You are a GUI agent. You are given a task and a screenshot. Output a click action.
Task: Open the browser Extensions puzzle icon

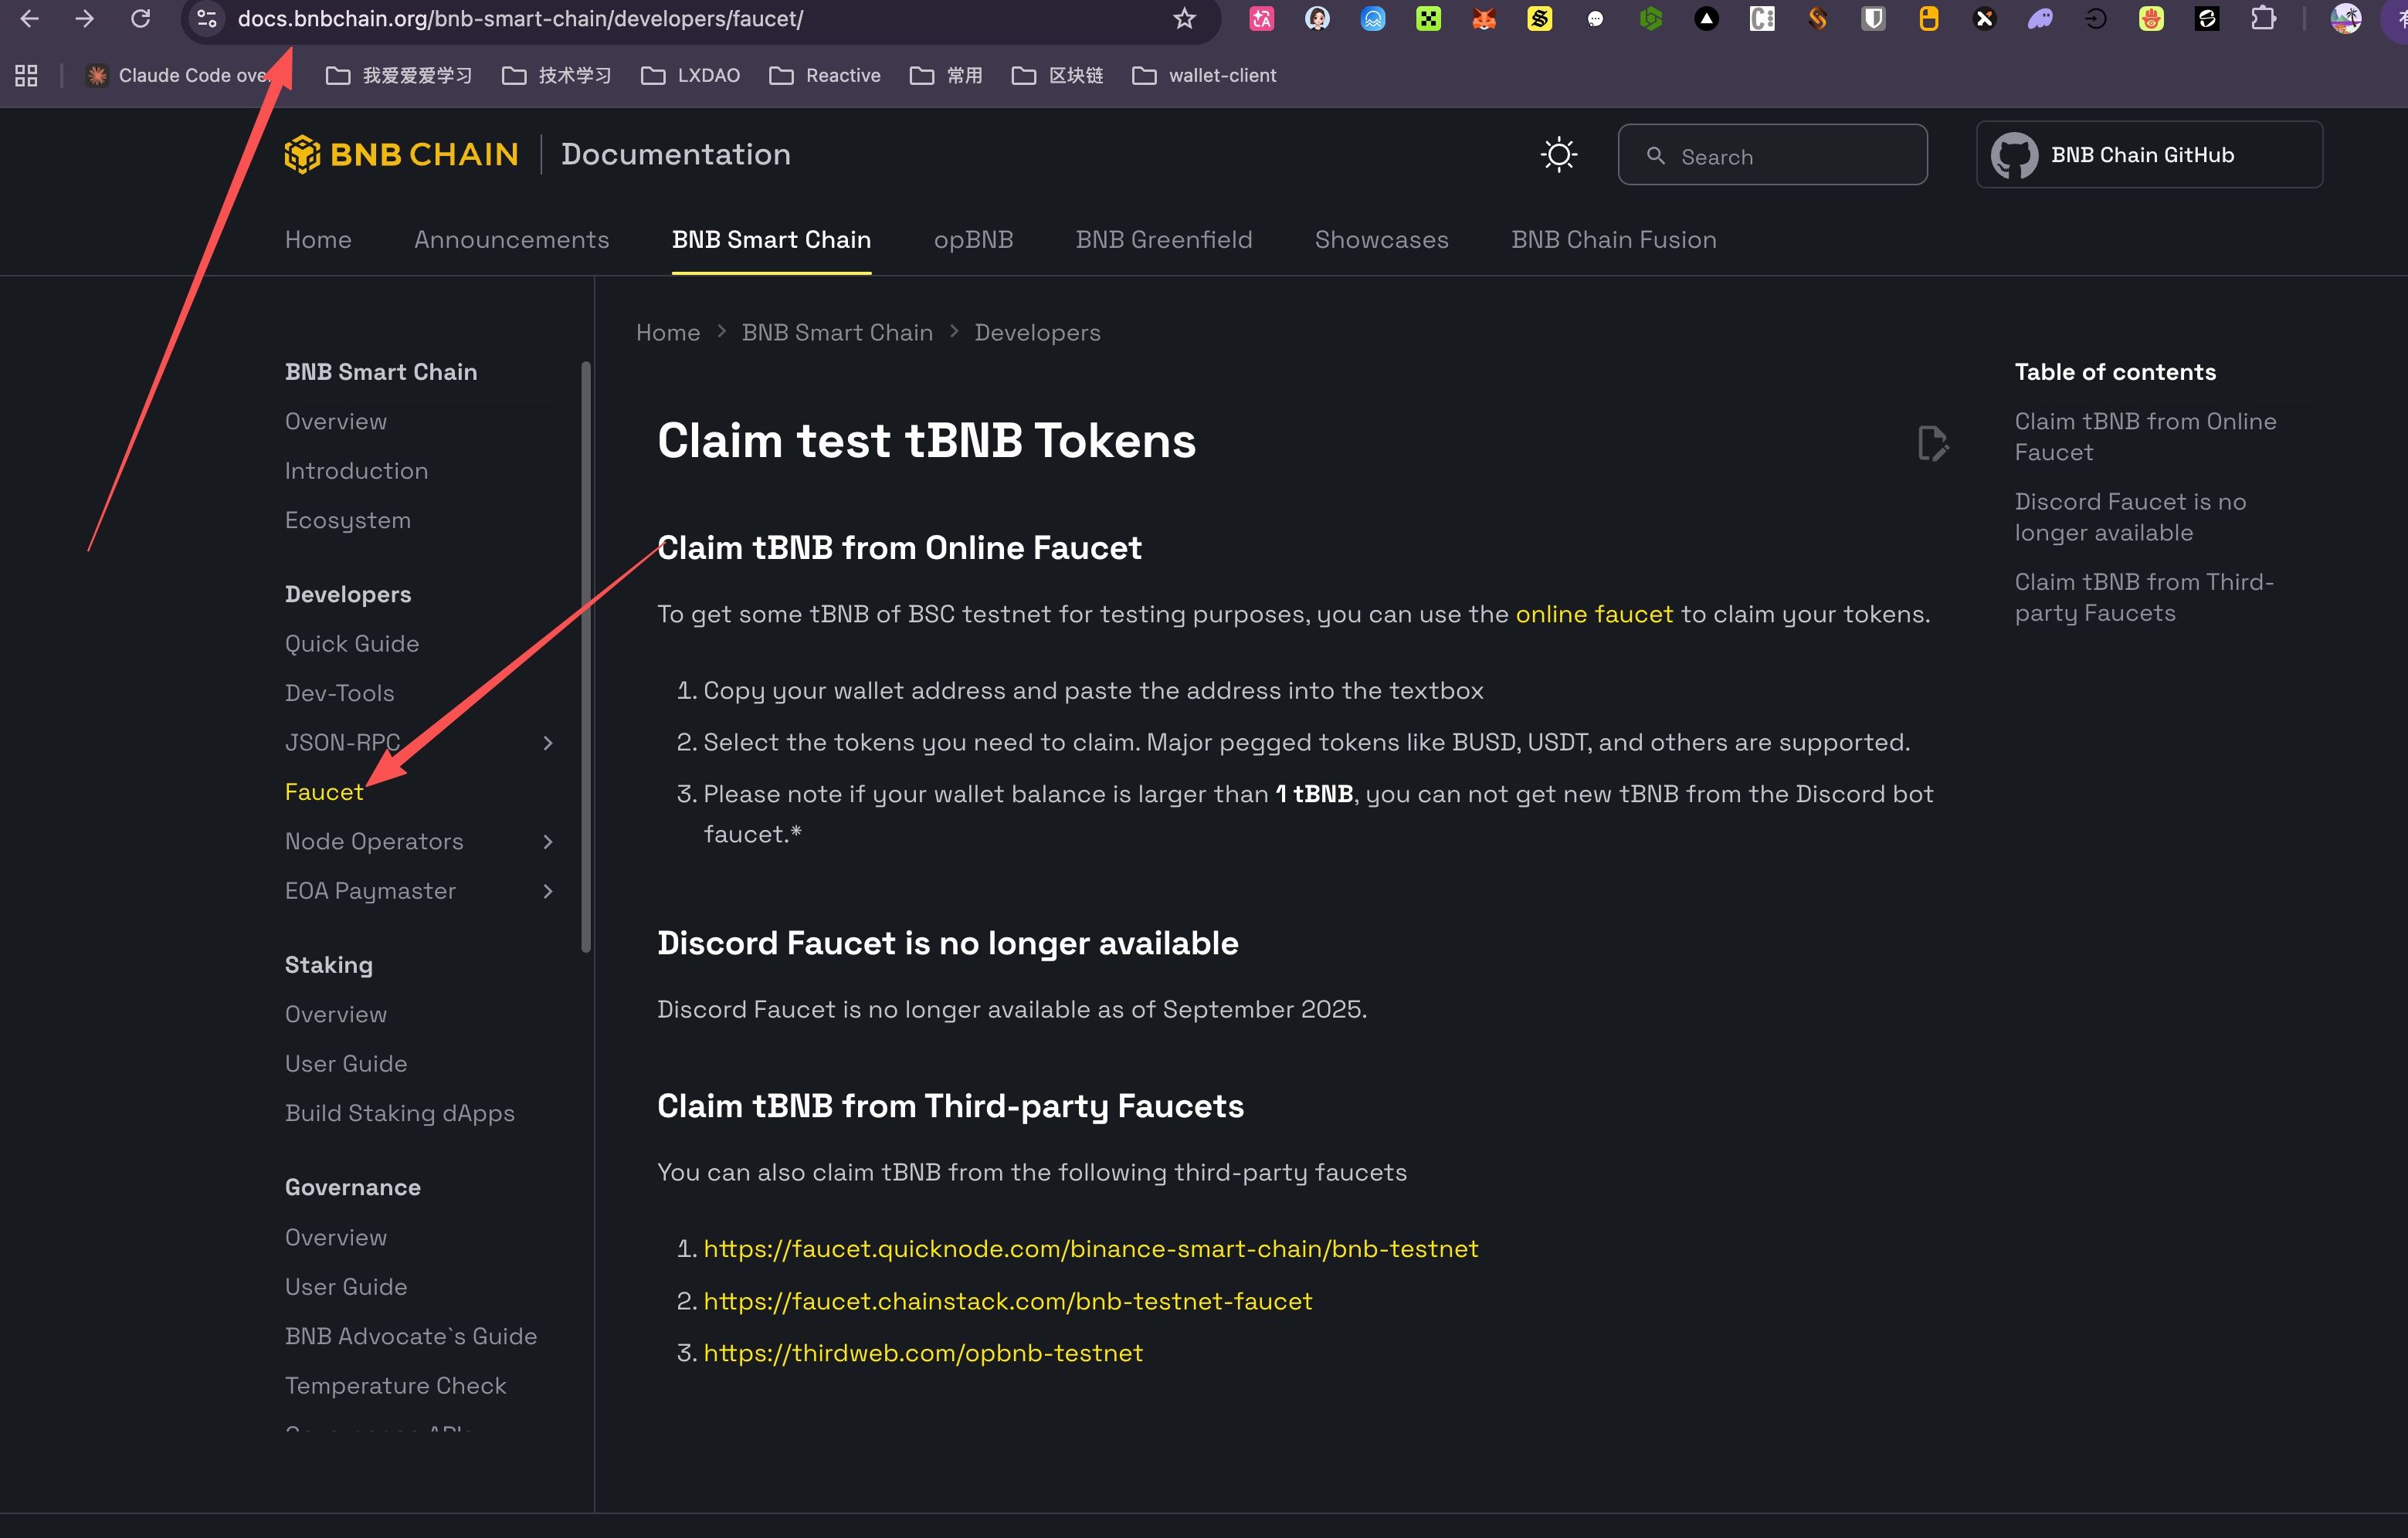(2263, 19)
